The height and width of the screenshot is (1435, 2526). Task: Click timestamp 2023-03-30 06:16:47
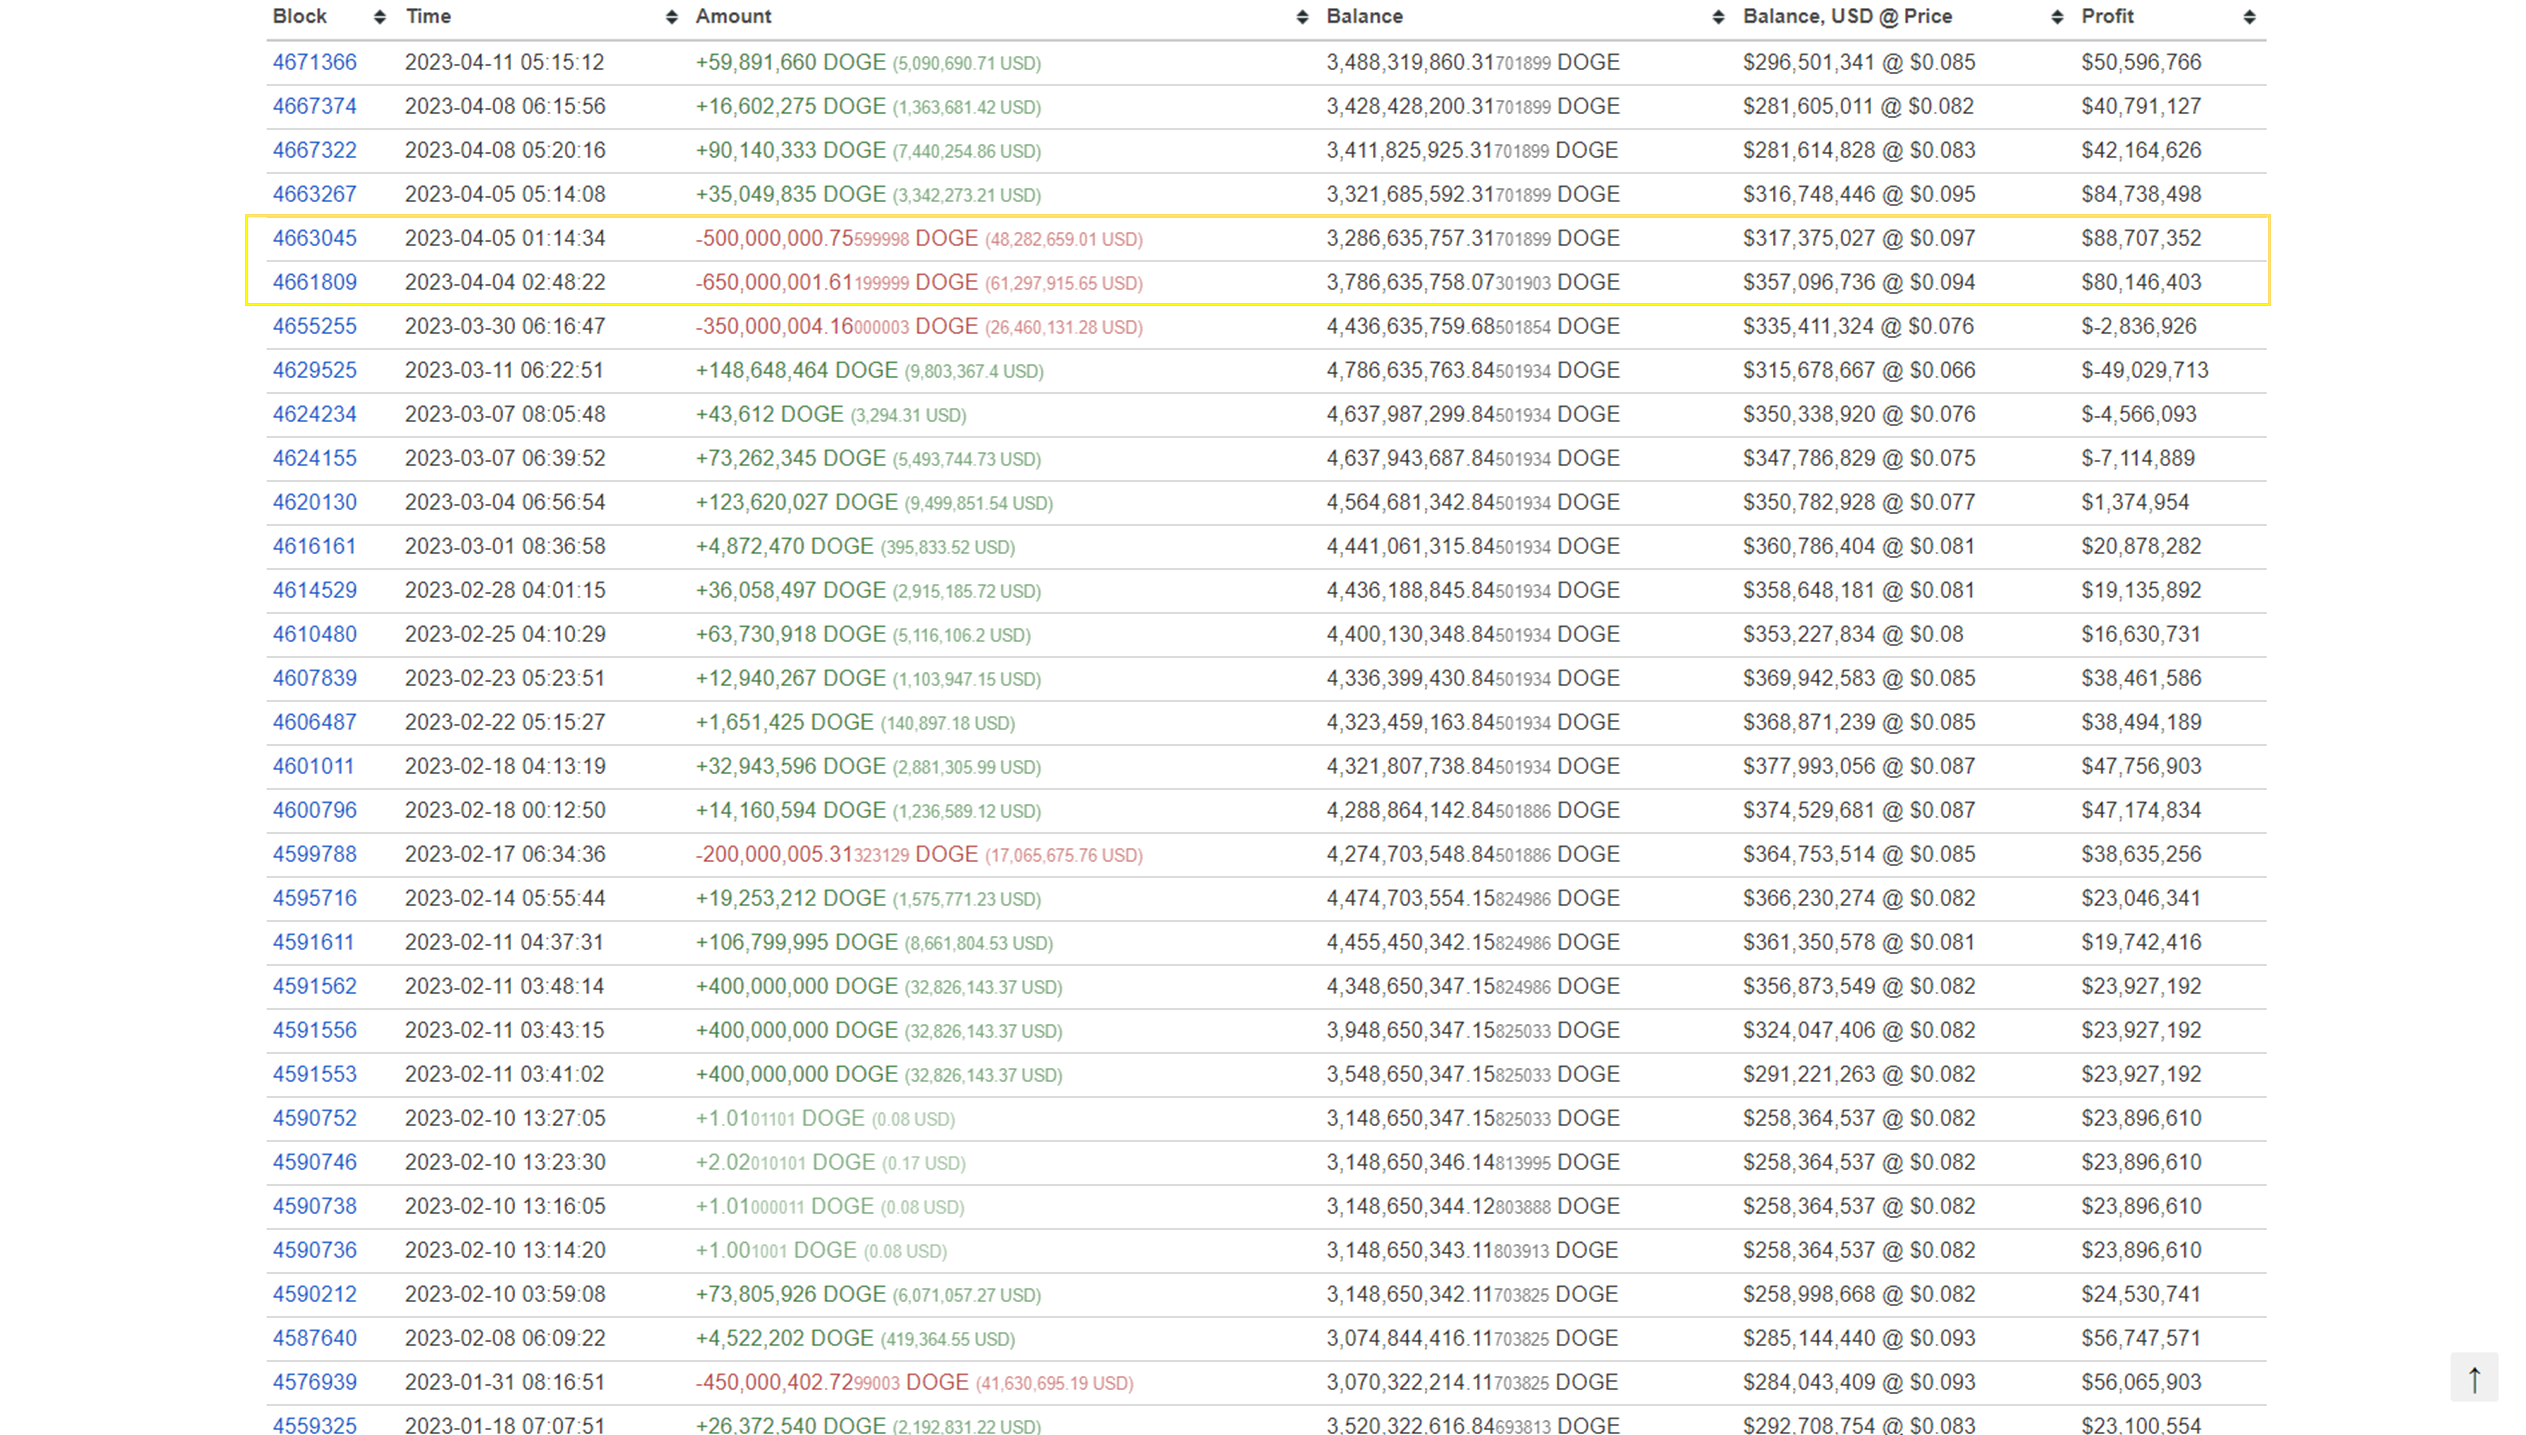(x=504, y=326)
